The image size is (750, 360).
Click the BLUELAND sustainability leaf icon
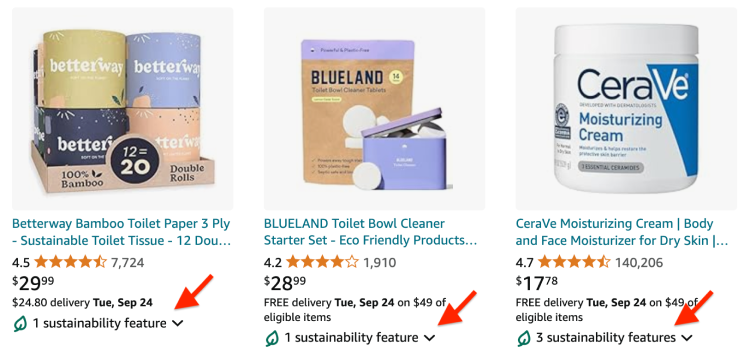pos(272,338)
